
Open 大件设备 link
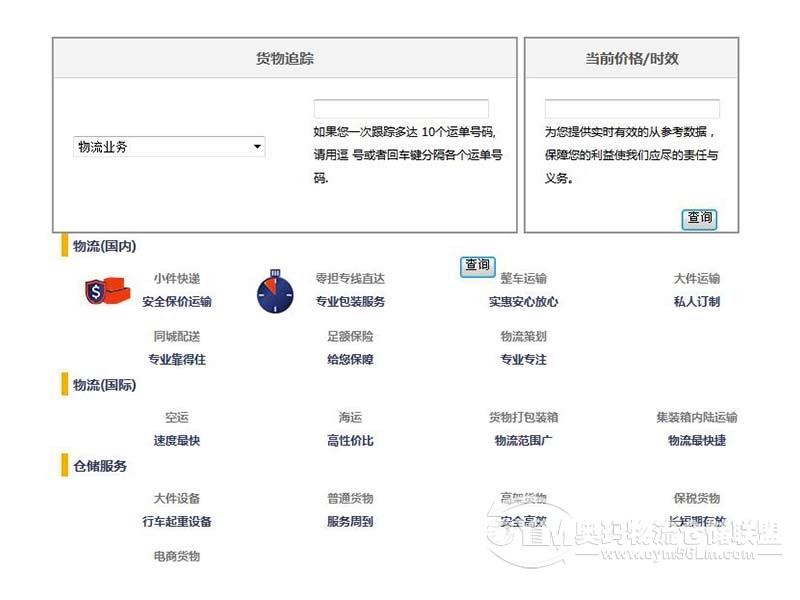(x=177, y=498)
